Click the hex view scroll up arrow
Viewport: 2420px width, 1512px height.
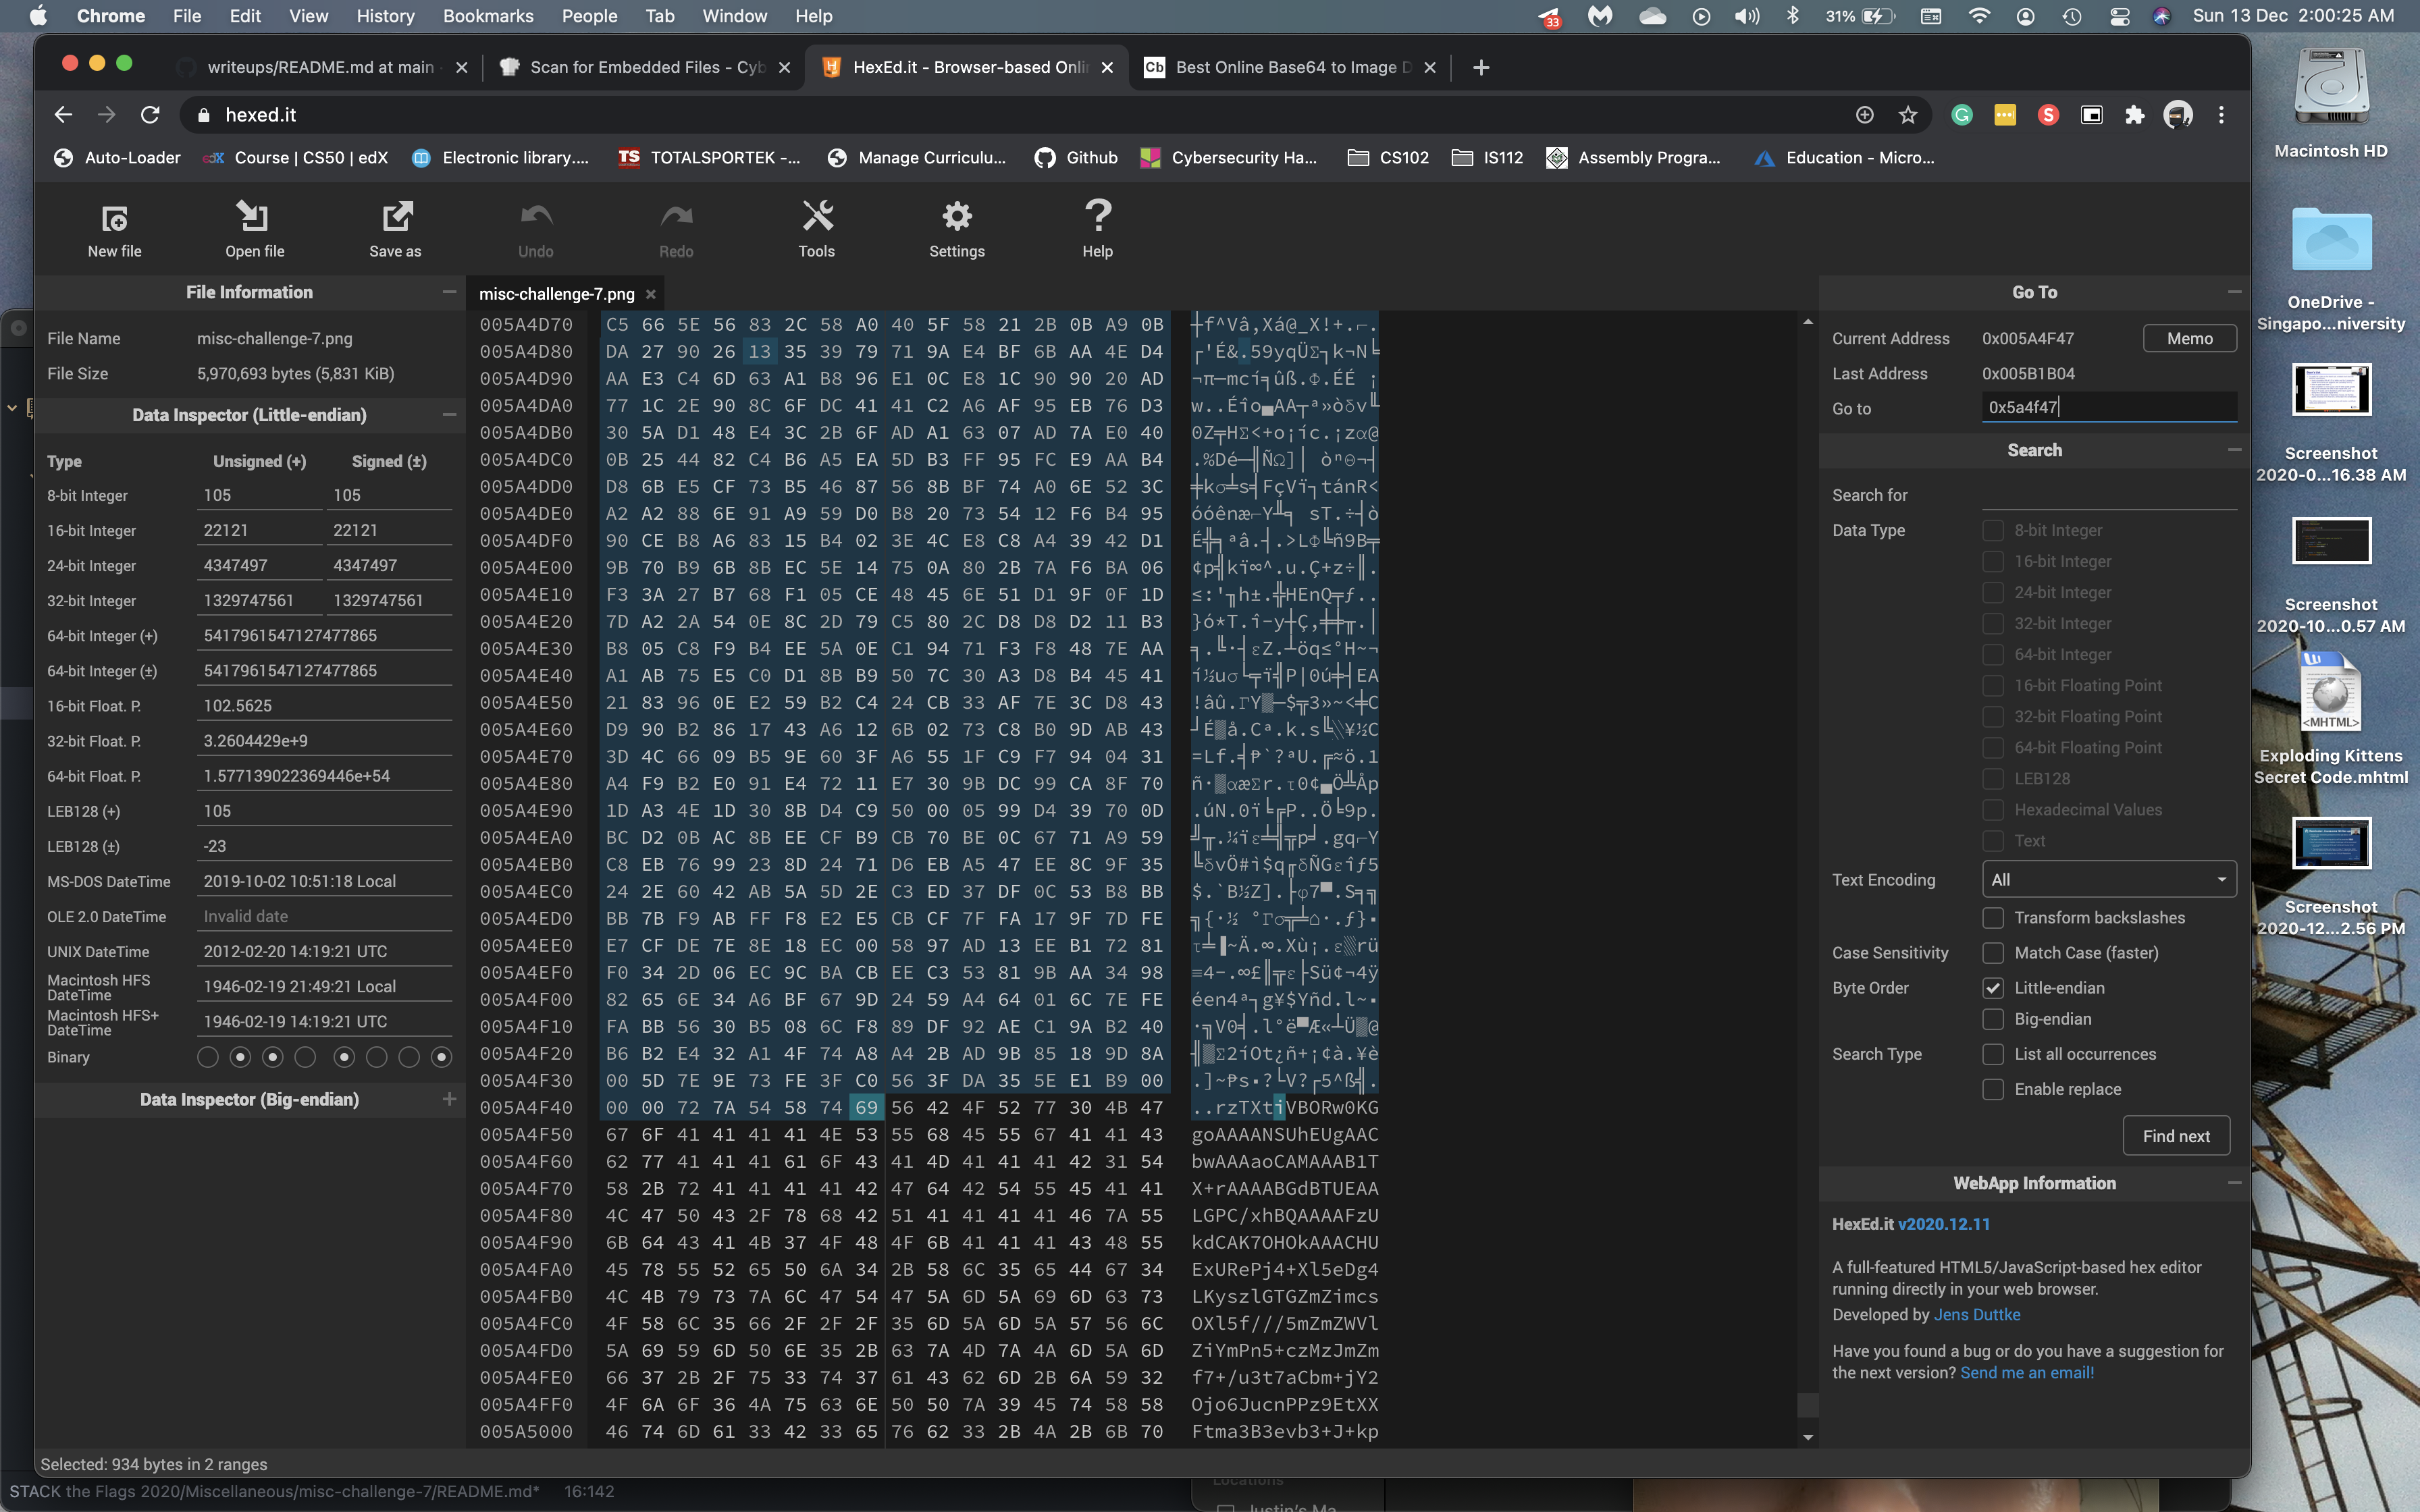pyautogui.click(x=1807, y=322)
